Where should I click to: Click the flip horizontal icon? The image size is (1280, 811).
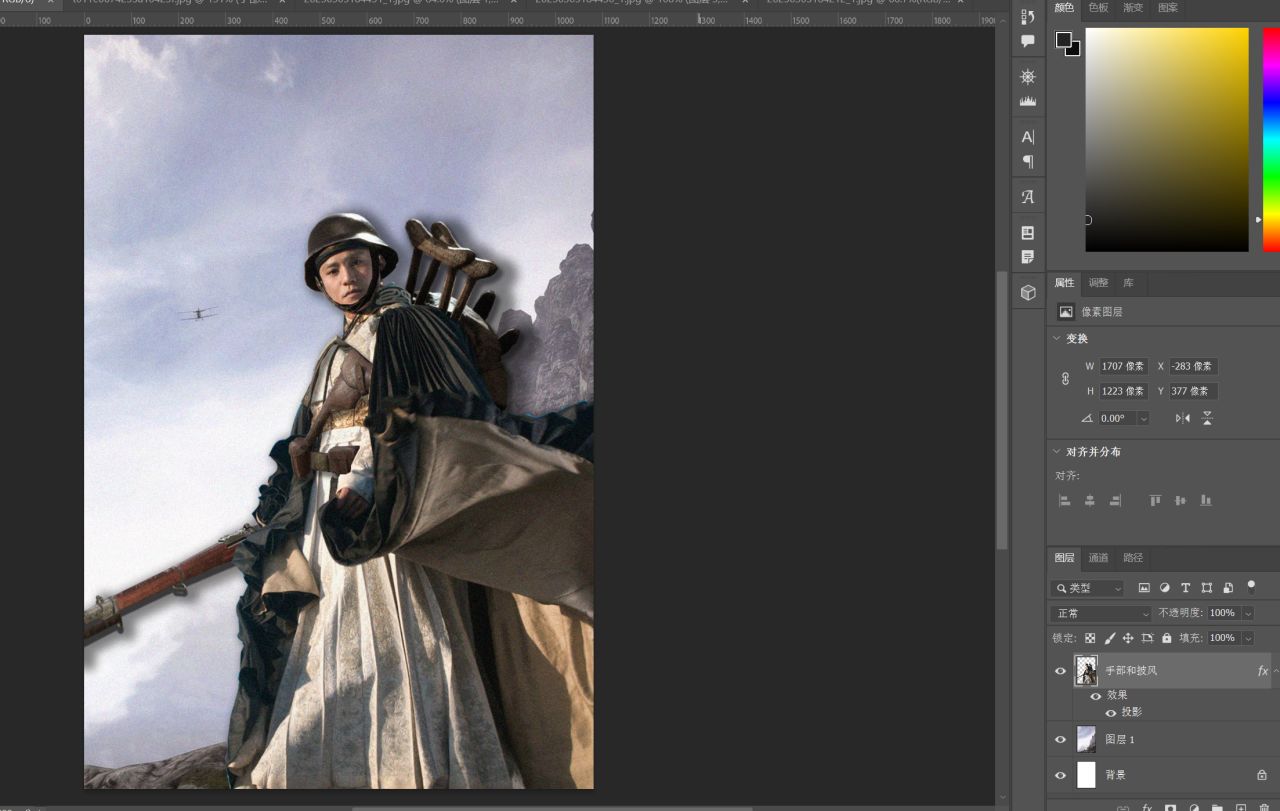click(x=1183, y=418)
